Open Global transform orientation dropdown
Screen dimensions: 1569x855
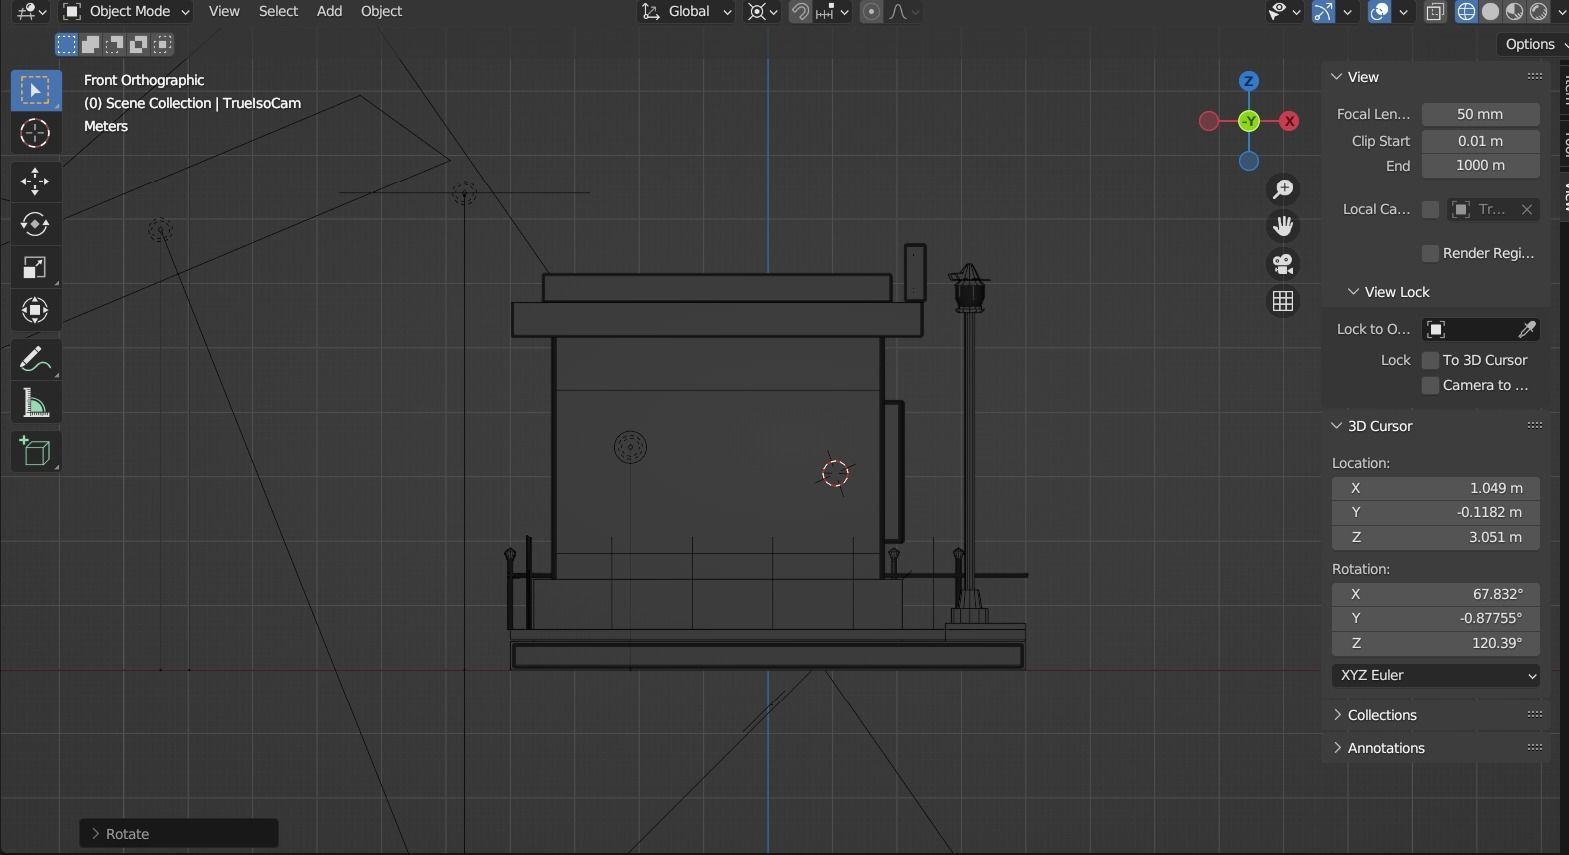pos(686,12)
